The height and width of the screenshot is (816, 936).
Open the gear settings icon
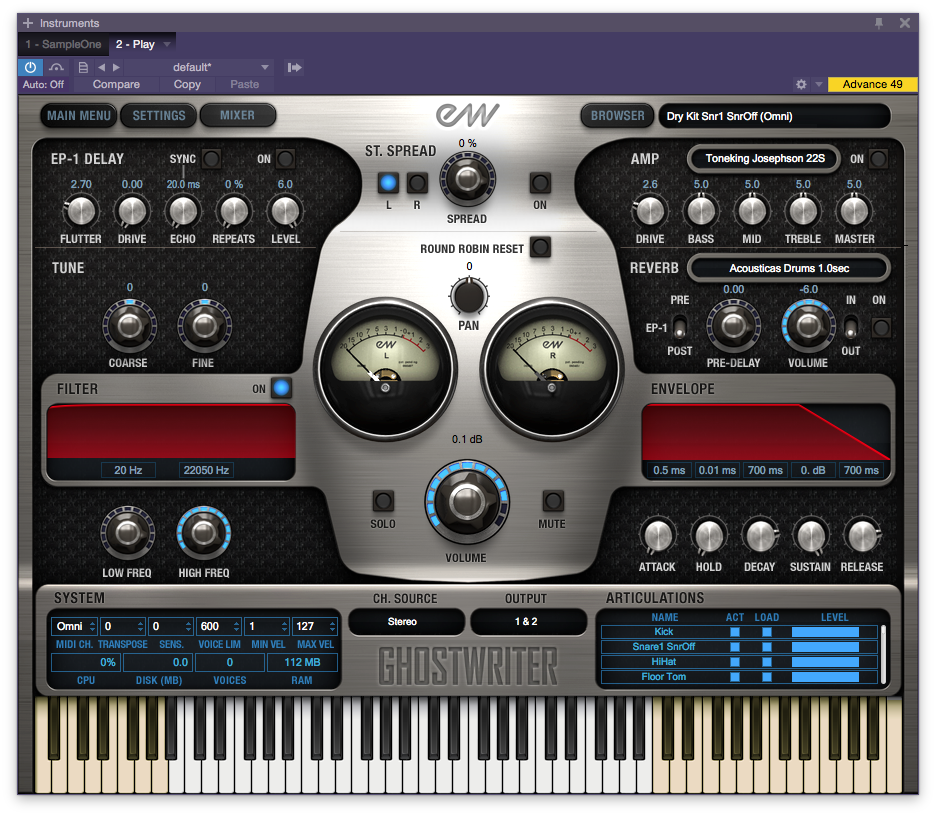point(801,84)
